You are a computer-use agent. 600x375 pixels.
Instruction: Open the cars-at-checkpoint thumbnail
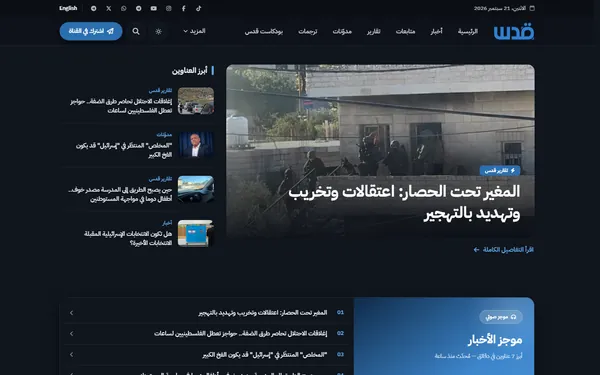[x=196, y=101]
